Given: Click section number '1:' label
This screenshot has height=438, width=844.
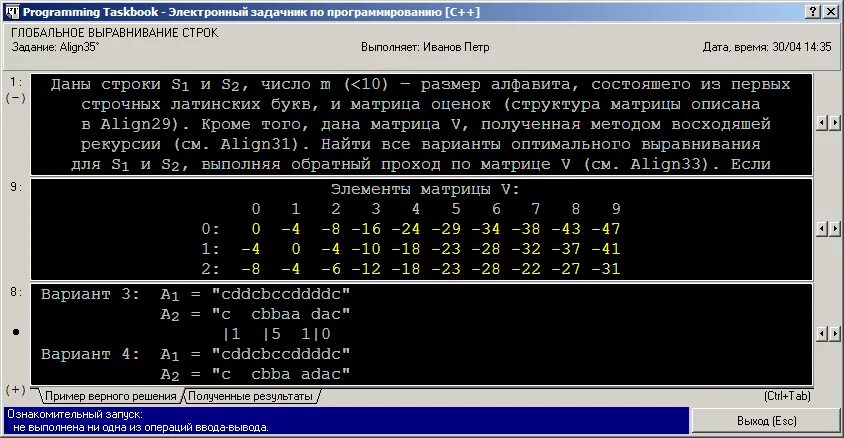Looking at the screenshot, I should pos(16,82).
